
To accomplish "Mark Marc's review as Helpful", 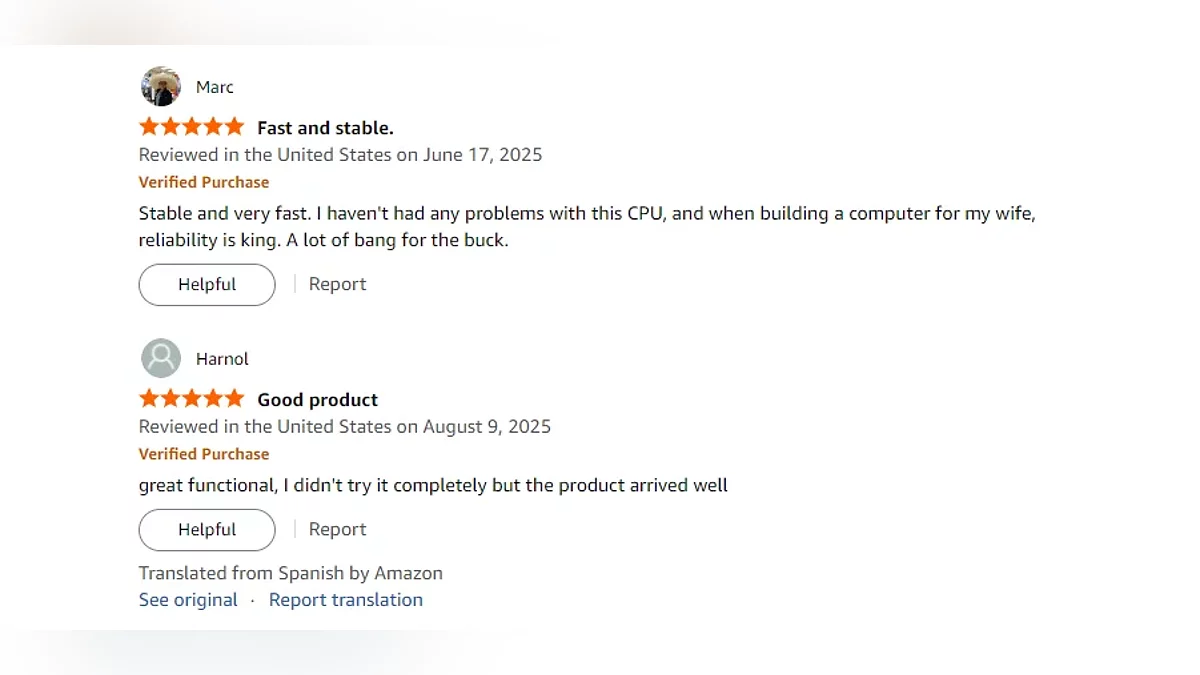I will click(x=207, y=285).
